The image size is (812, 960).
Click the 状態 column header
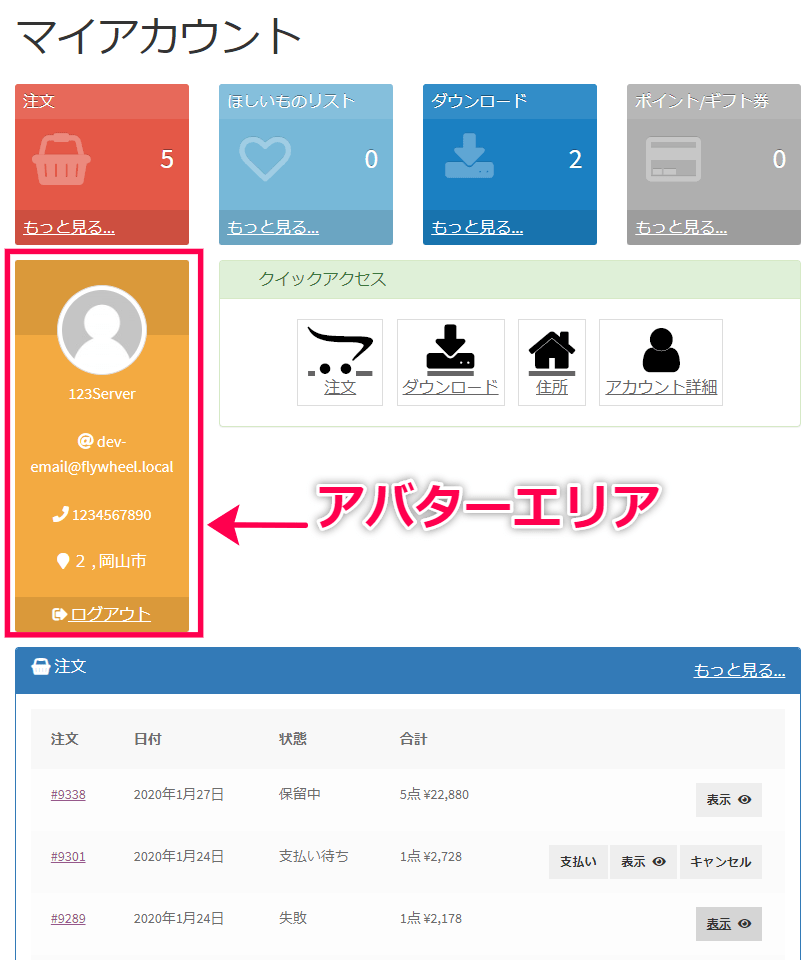tap(293, 739)
